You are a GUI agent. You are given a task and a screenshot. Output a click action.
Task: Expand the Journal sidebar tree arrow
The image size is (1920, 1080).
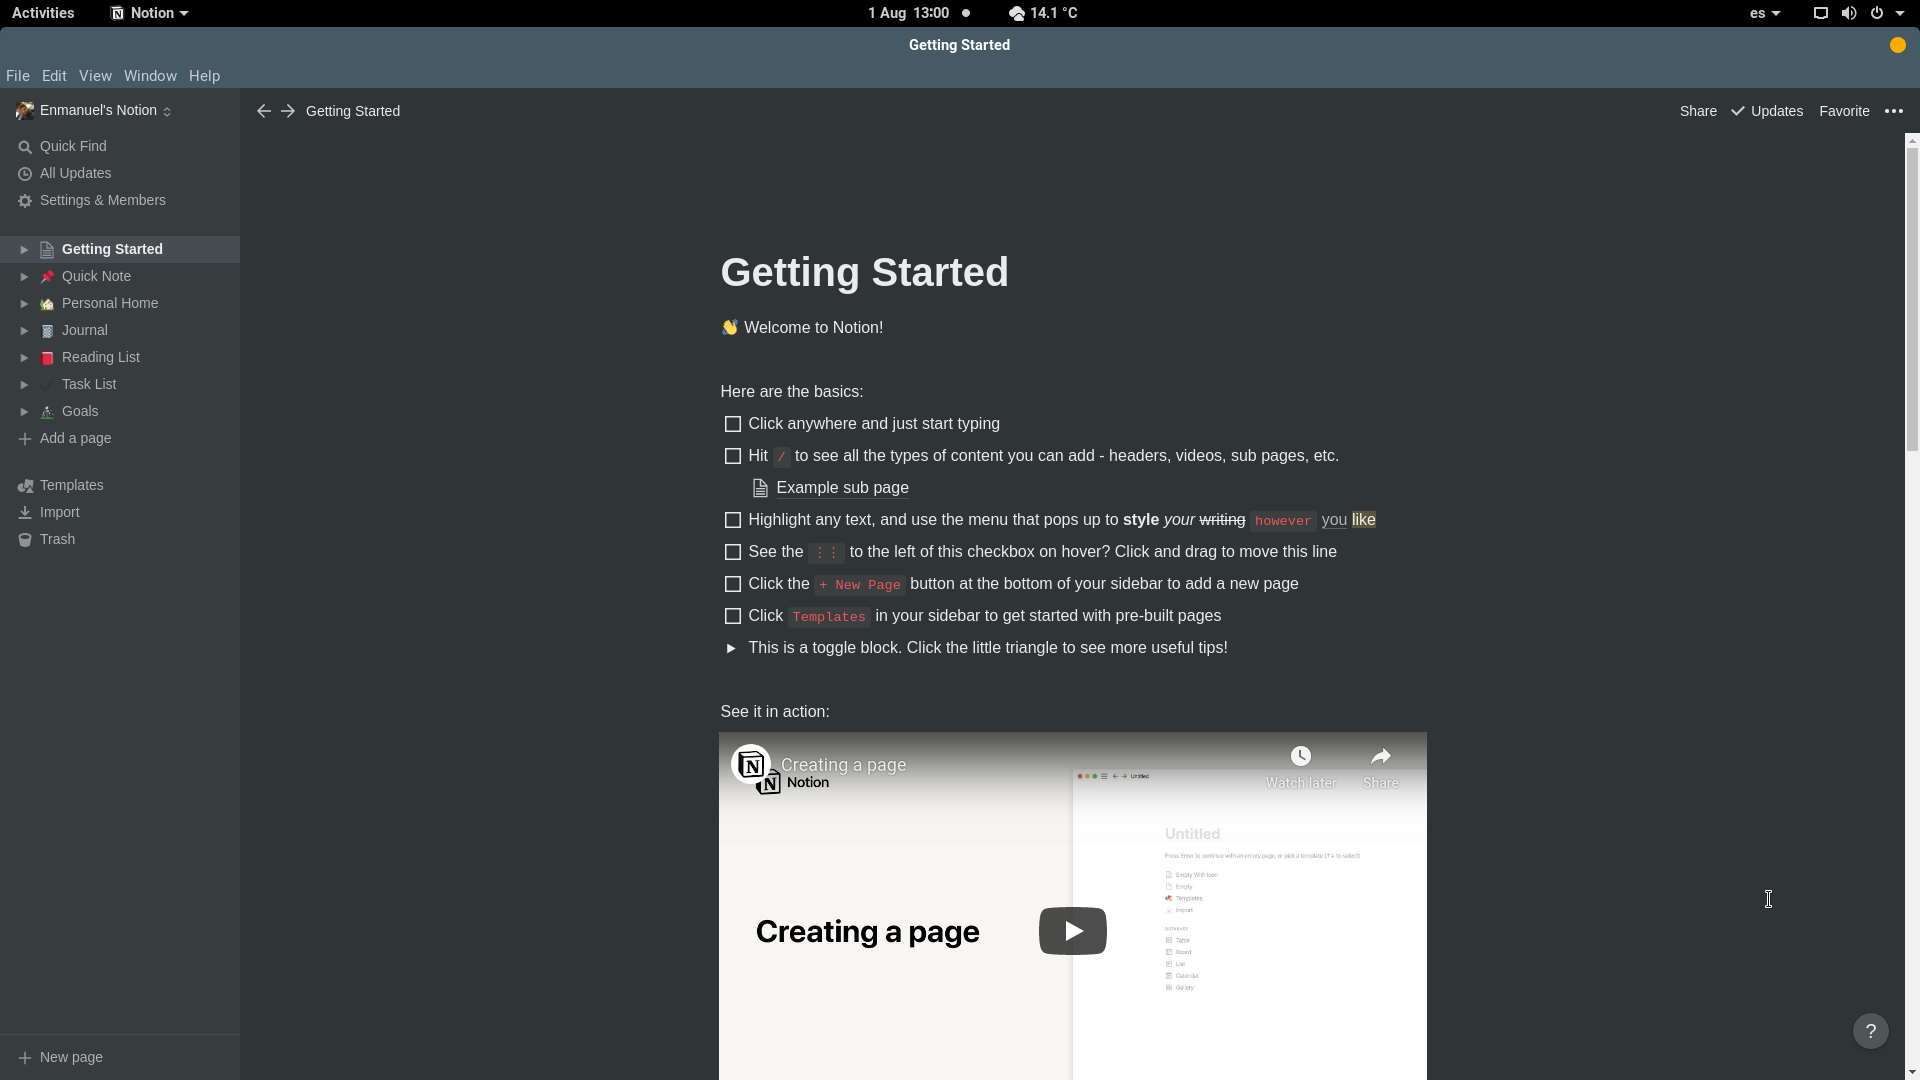pos(24,331)
